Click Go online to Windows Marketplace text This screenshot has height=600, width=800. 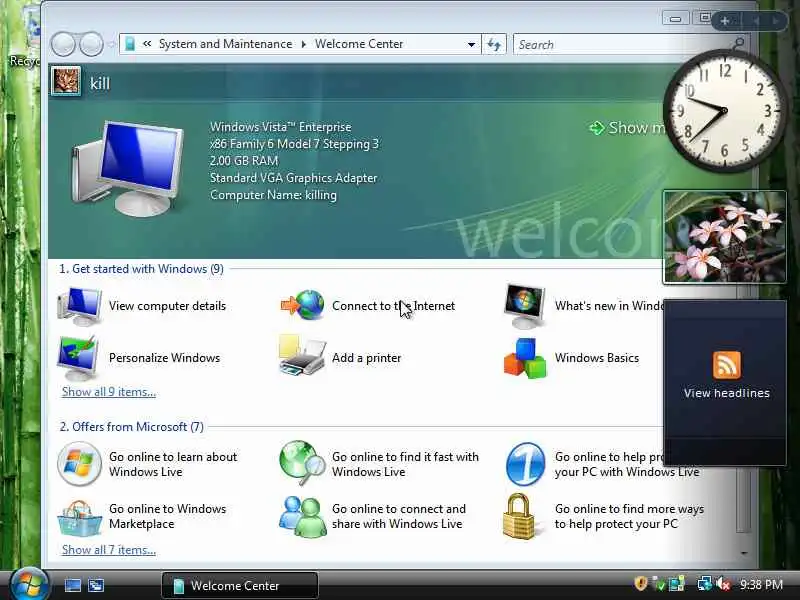pyautogui.click(x=167, y=516)
